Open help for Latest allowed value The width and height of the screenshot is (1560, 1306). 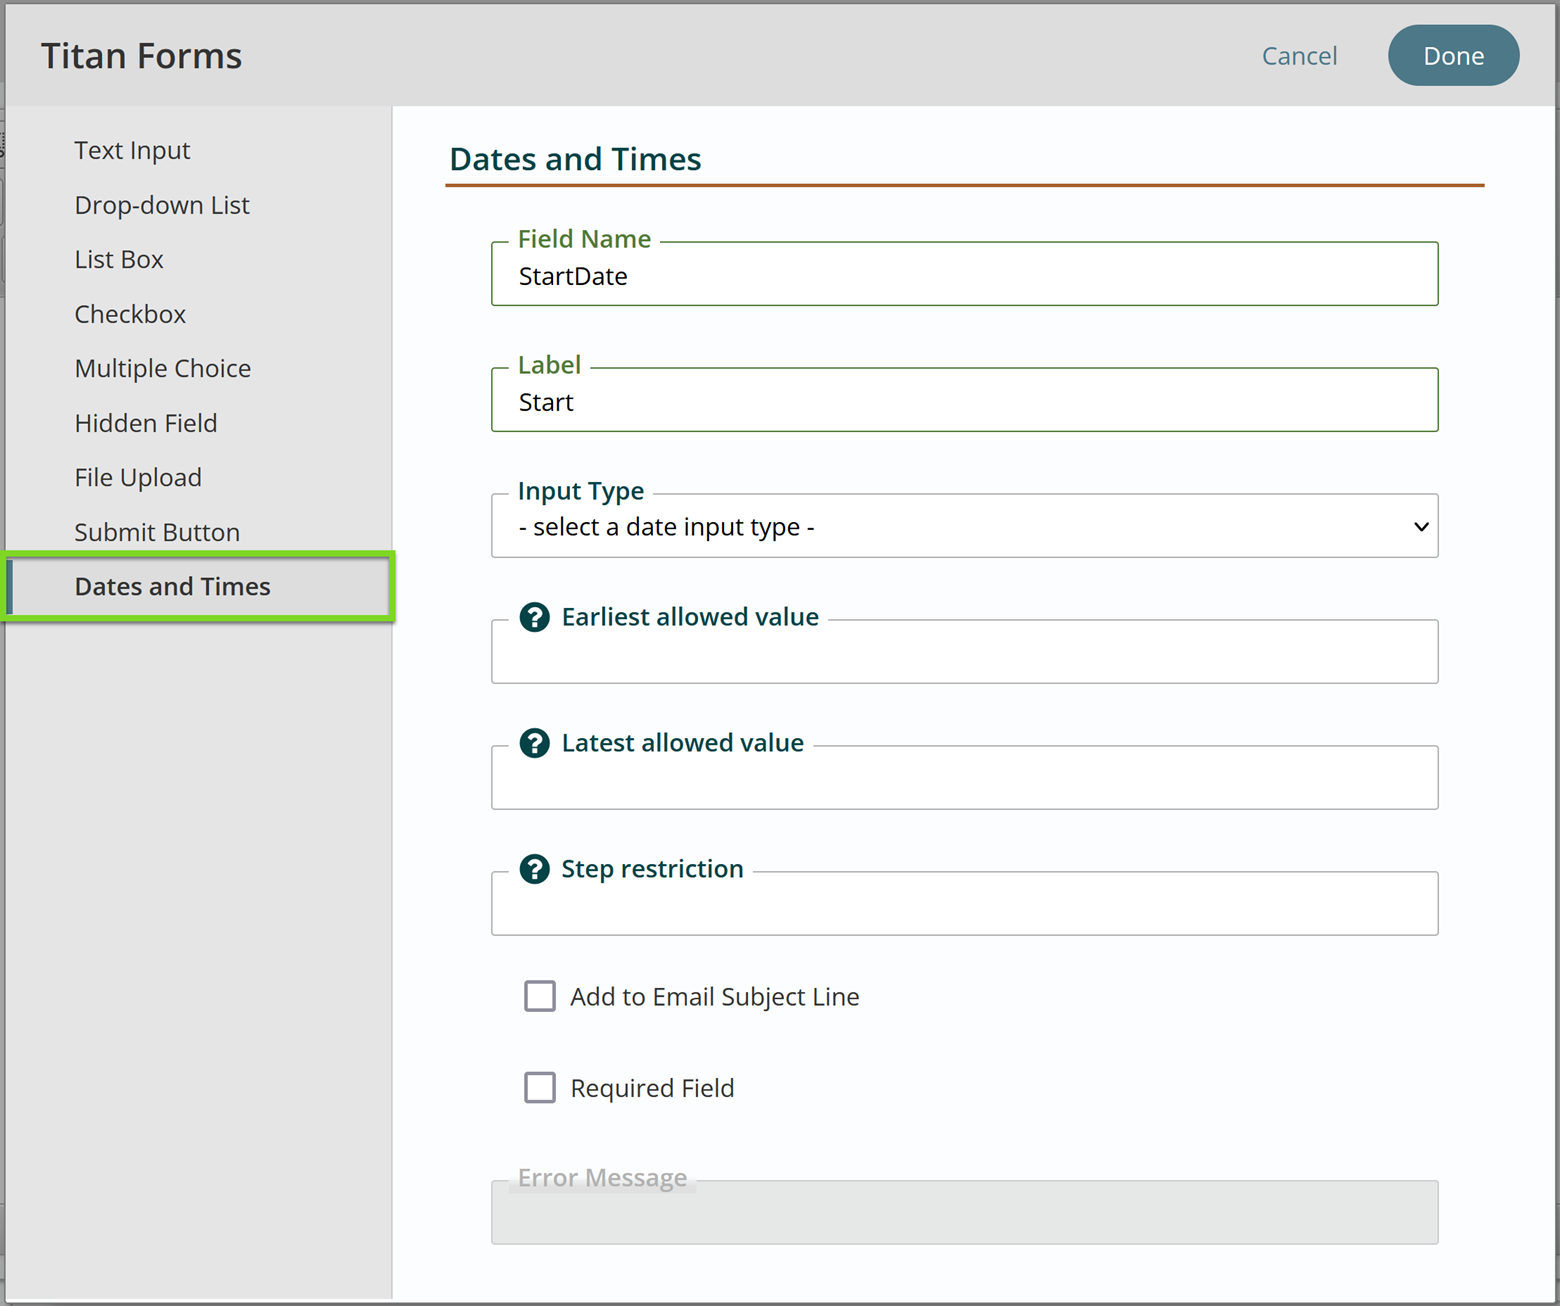coord(535,743)
